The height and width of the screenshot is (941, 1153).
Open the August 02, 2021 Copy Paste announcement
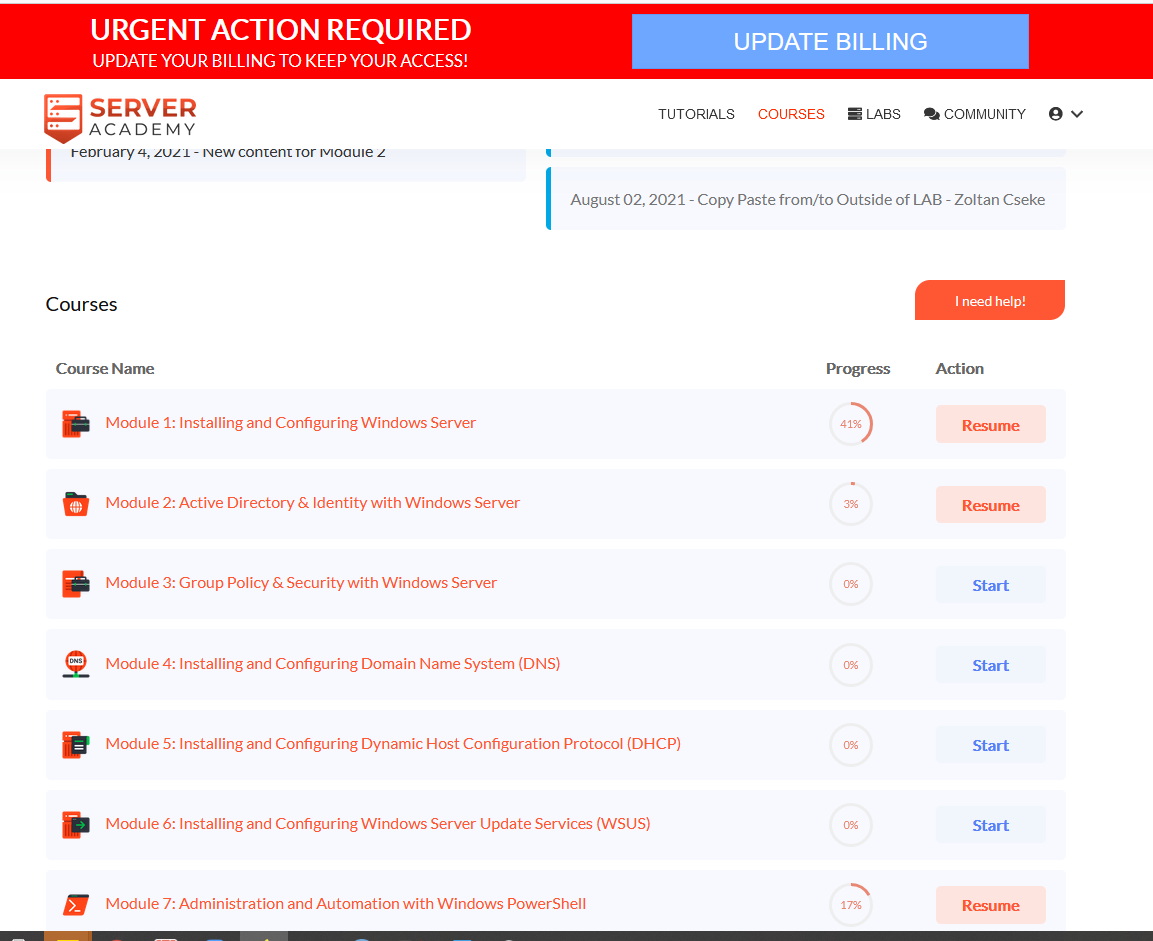tap(807, 199)
